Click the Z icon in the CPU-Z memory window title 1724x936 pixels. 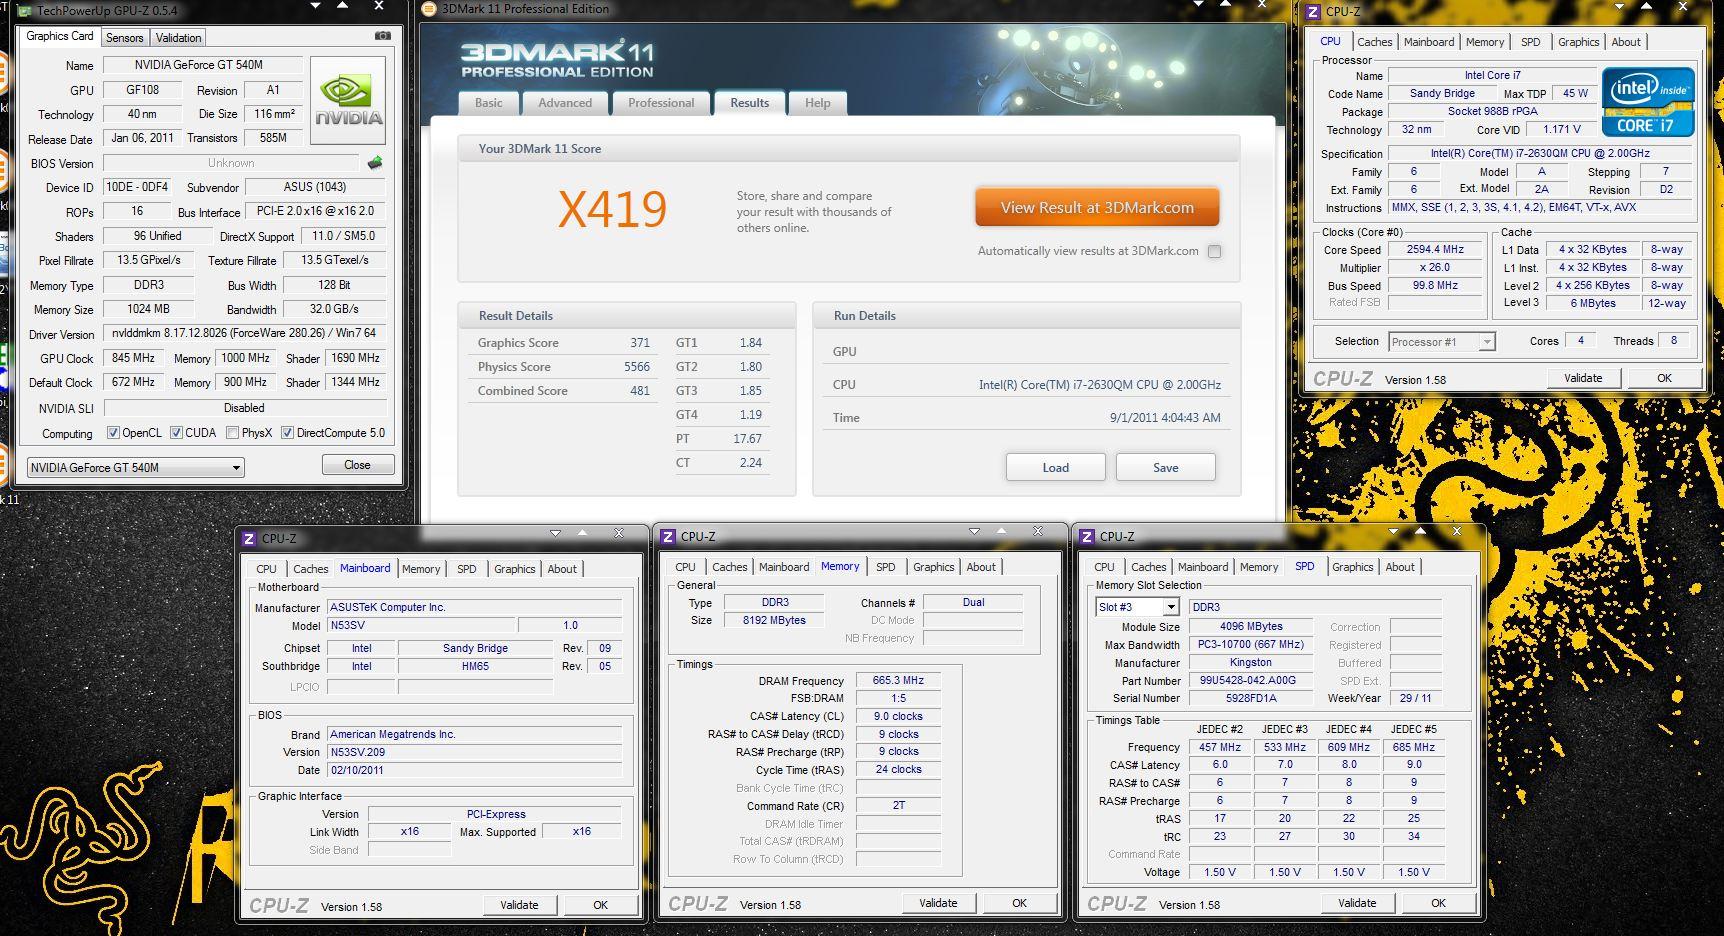(x=668, y=537)
